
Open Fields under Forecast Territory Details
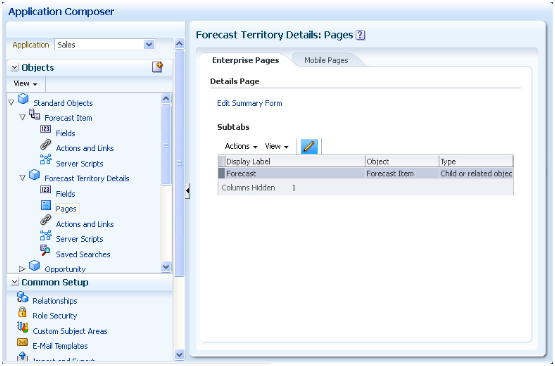point(65,194)
